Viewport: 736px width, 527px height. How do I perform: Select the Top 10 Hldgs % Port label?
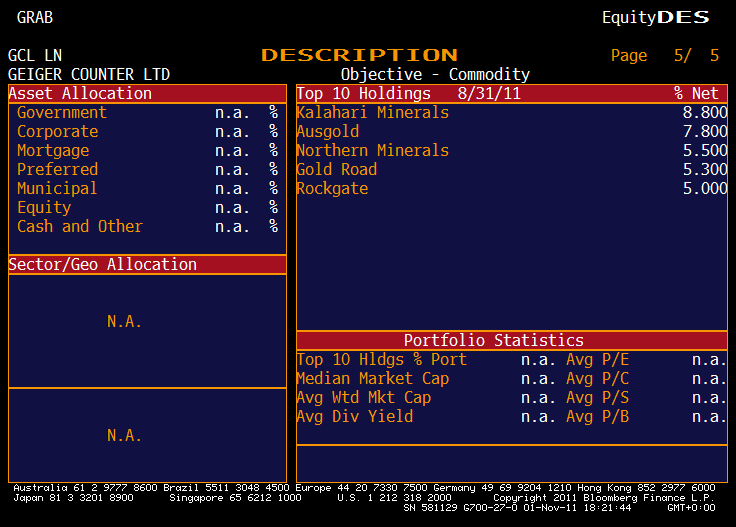[x=382, y=359]
